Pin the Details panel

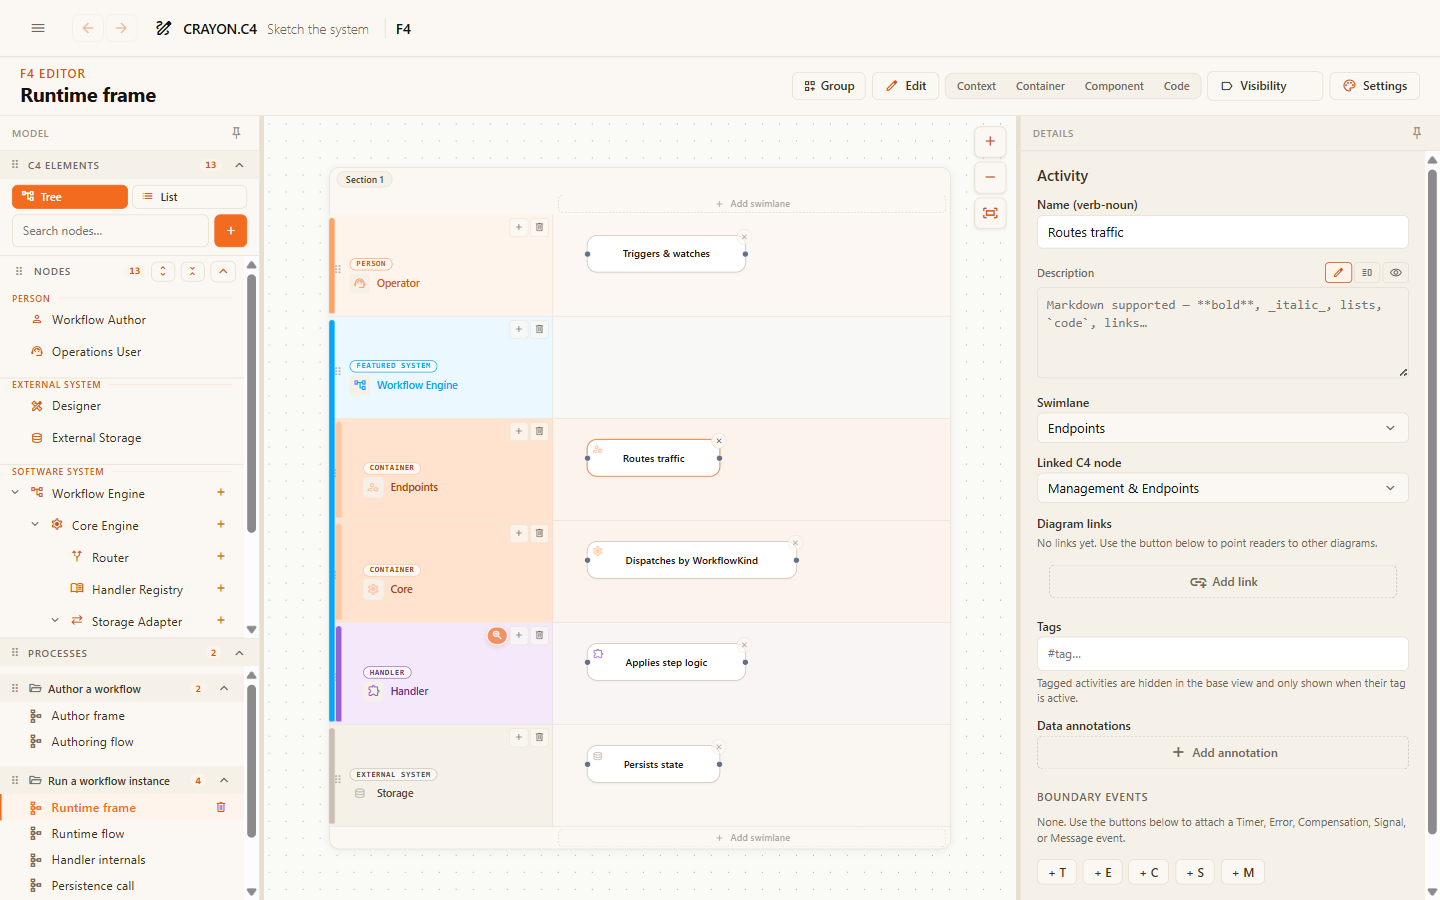tap(1416, 133)
